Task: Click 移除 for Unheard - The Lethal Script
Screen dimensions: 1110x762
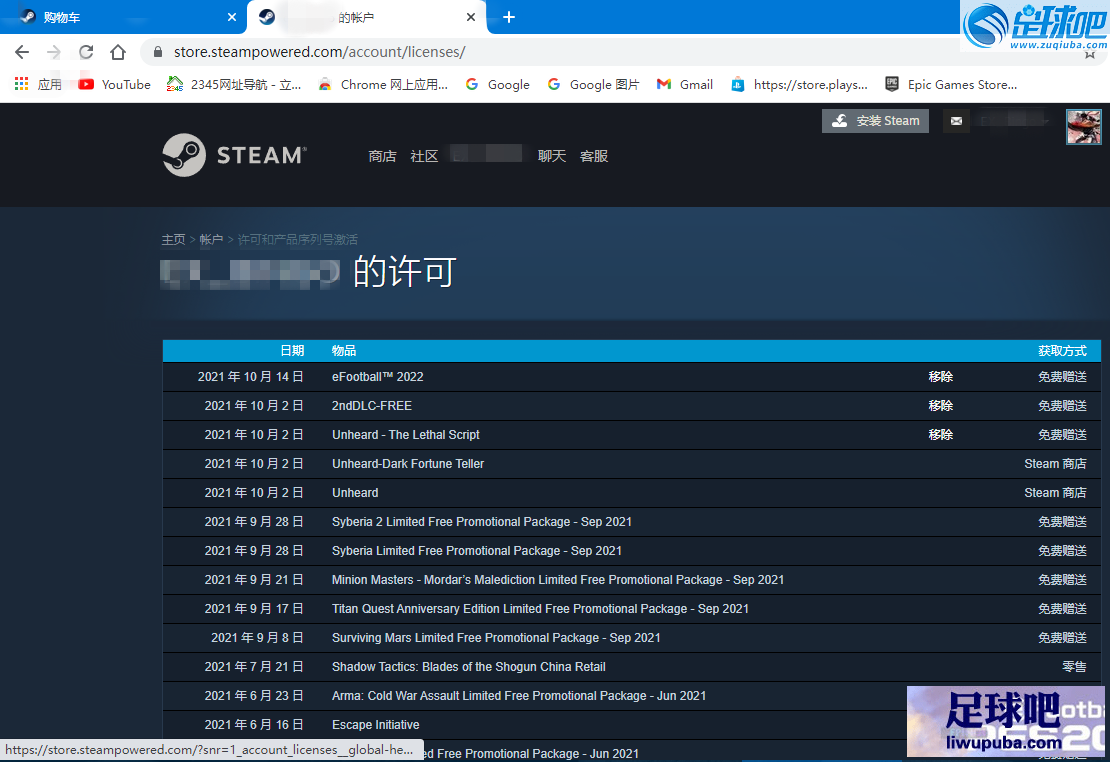Action: (x=941, y=435)
